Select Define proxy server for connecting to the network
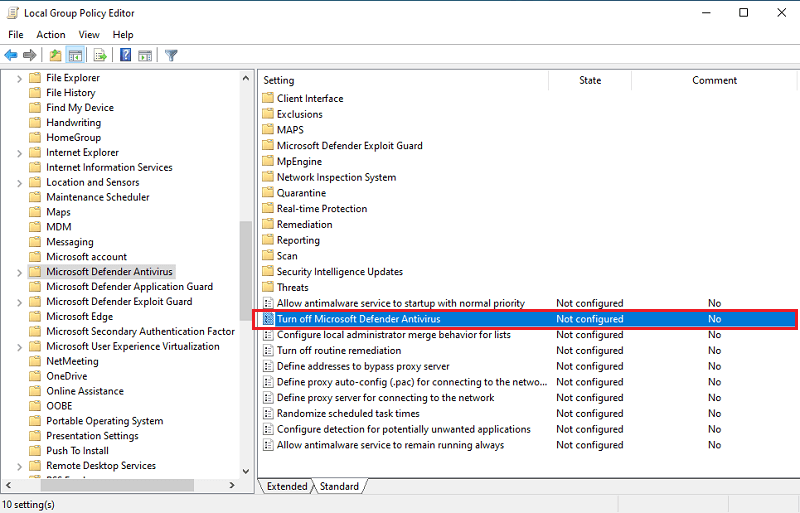This screenshot has height=513, width=800. pos(385,397)
